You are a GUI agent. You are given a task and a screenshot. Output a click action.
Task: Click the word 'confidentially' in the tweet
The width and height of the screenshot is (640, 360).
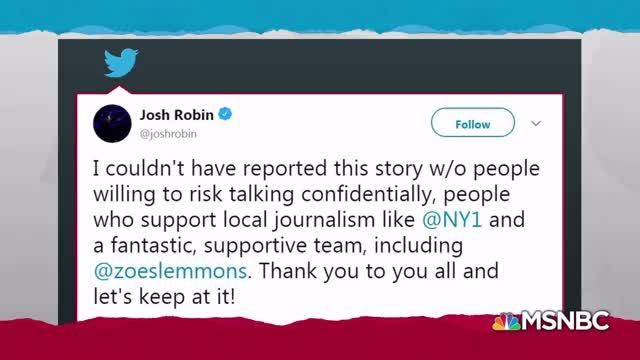point(366,195)
